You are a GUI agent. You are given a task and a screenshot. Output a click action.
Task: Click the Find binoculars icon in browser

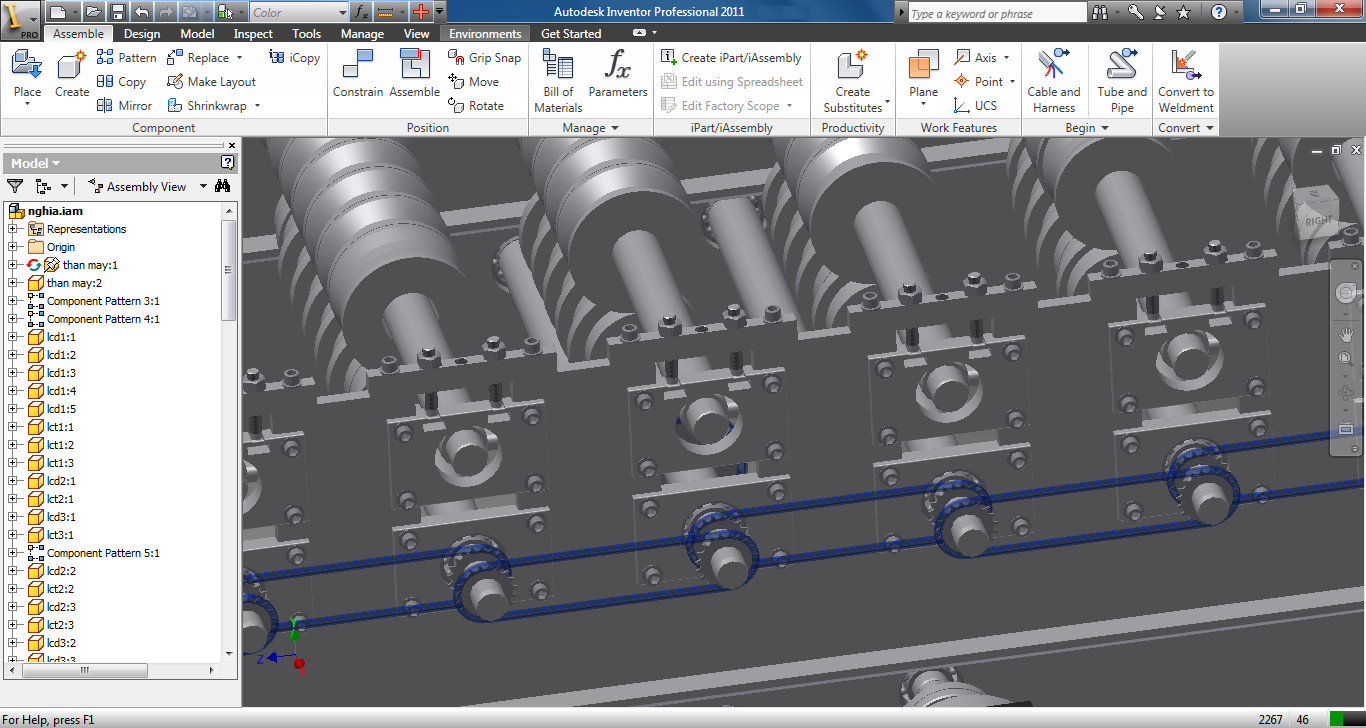click(x=223, y=186)
